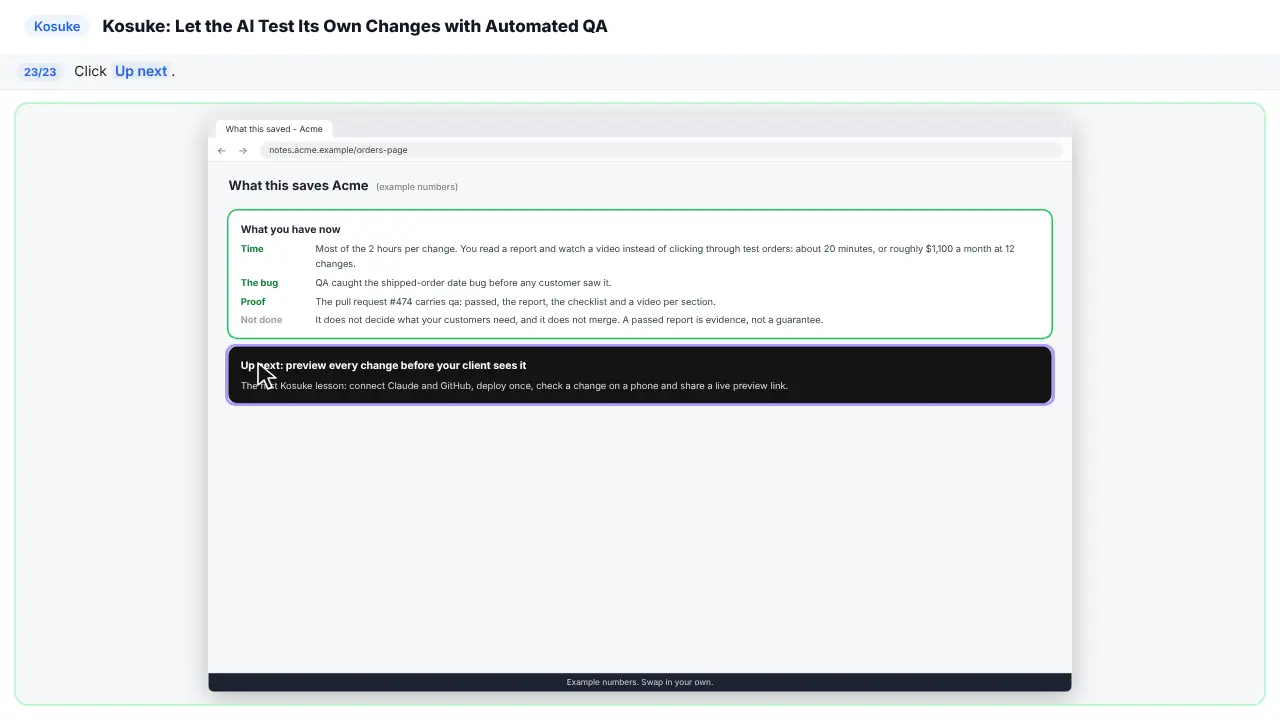Focus the notes.acme.example/orders-page address bar
This screenshot has height=720, width=1280.
click(x=661, y=150)
